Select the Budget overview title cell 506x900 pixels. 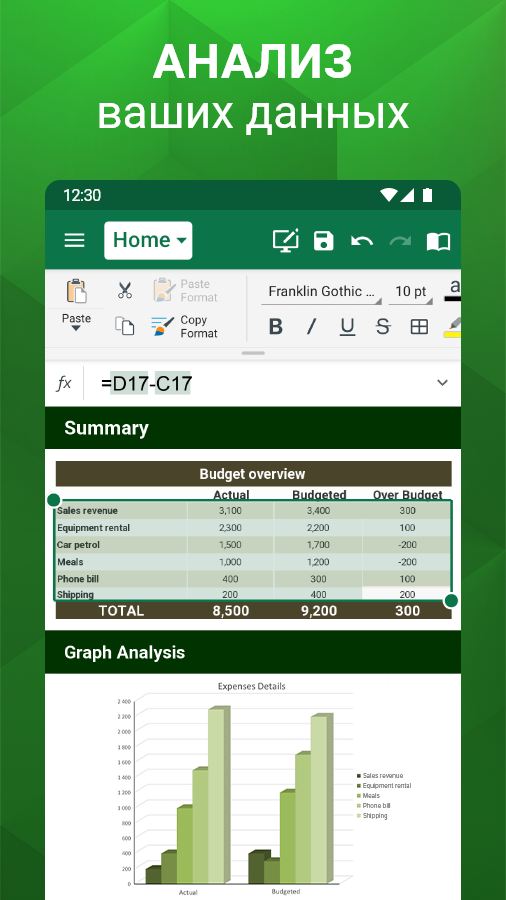click(x=253, y=474)
